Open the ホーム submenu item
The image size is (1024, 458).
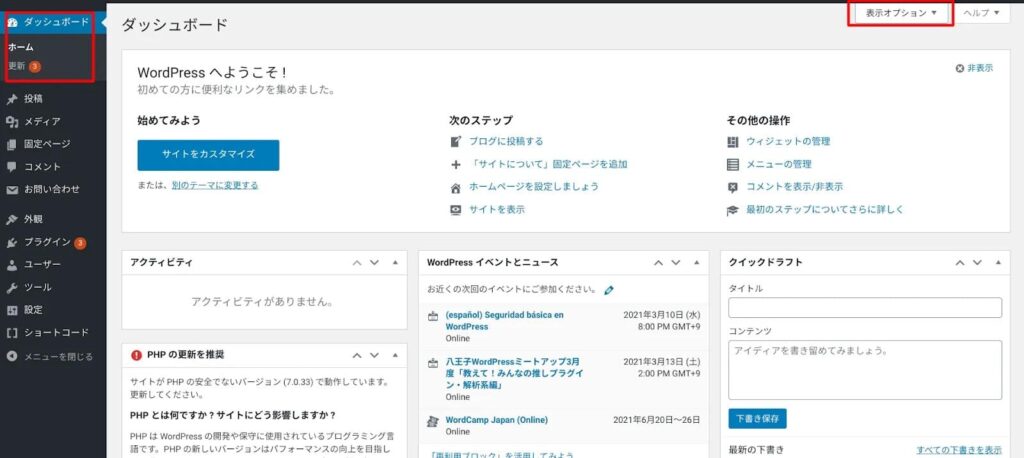21,48
